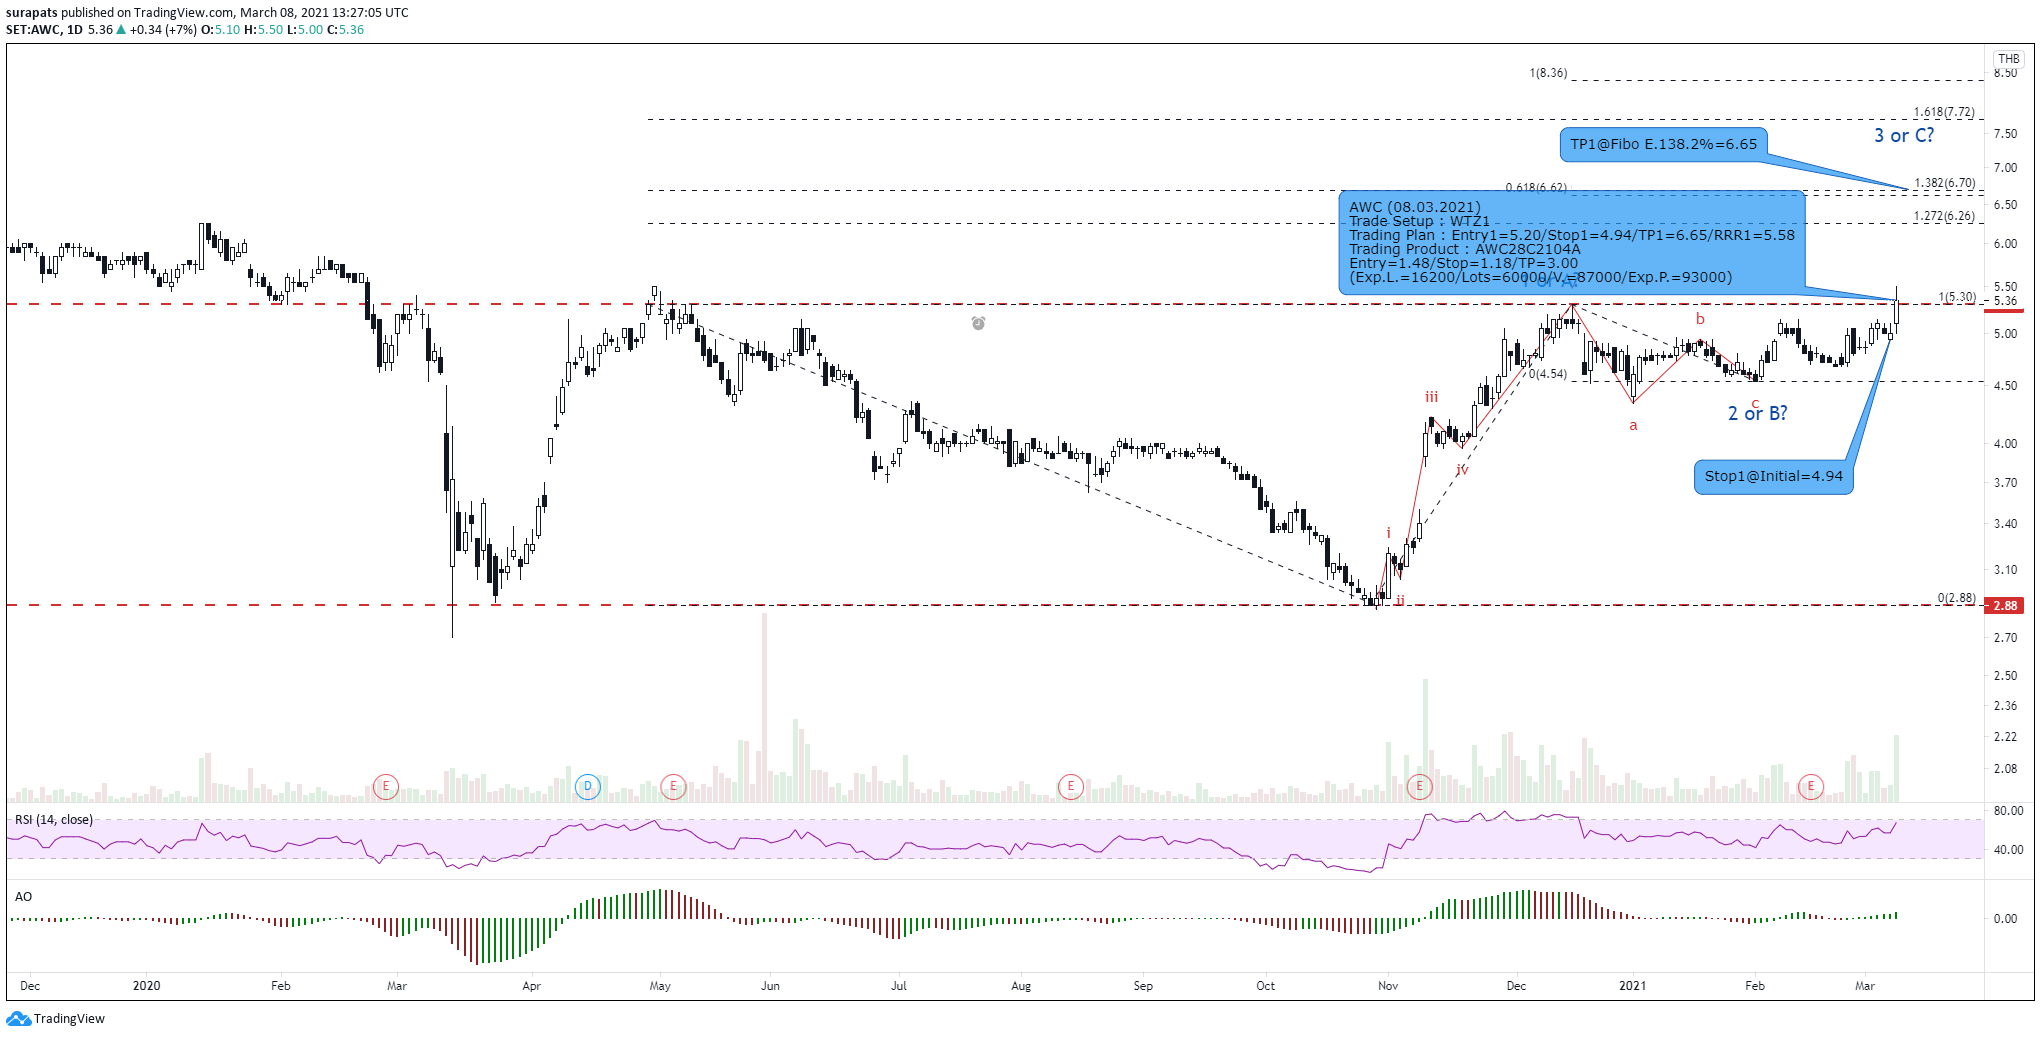2041x1037 pixels.
Task: Click the 4.00 price axis value
Action: click(2005, 444)
